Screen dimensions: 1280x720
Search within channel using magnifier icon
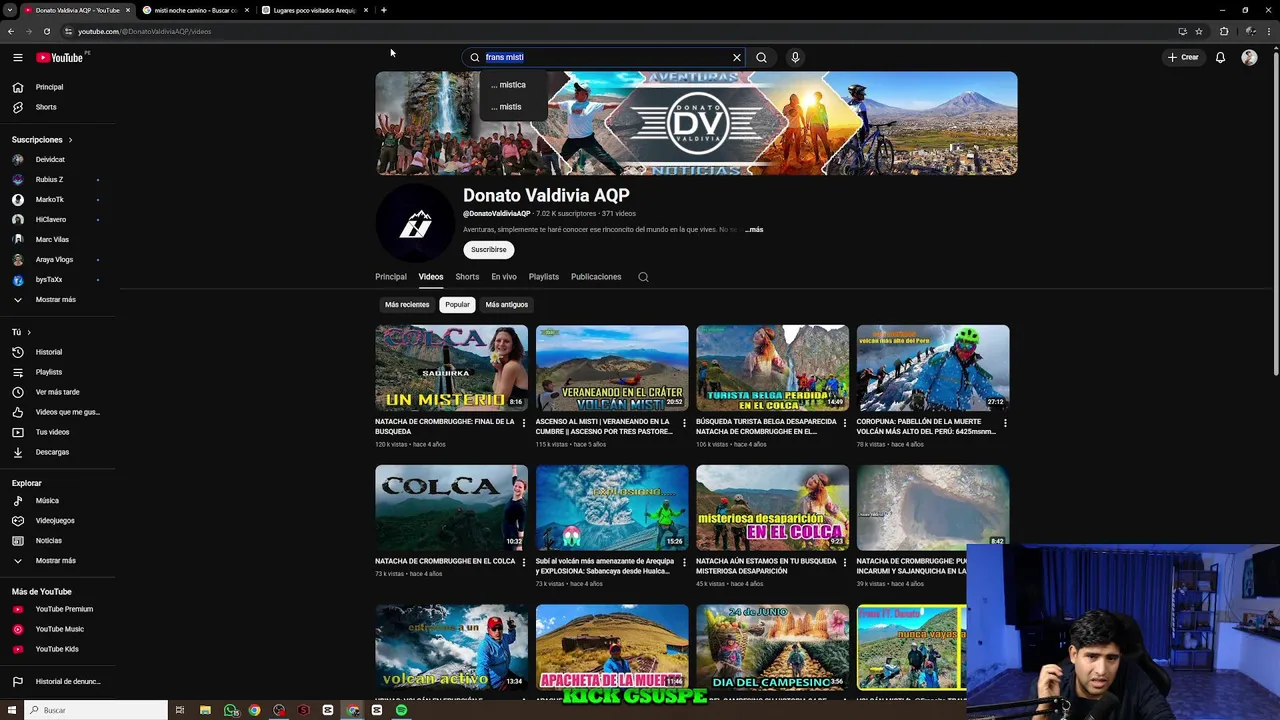(x=643, y=277)
